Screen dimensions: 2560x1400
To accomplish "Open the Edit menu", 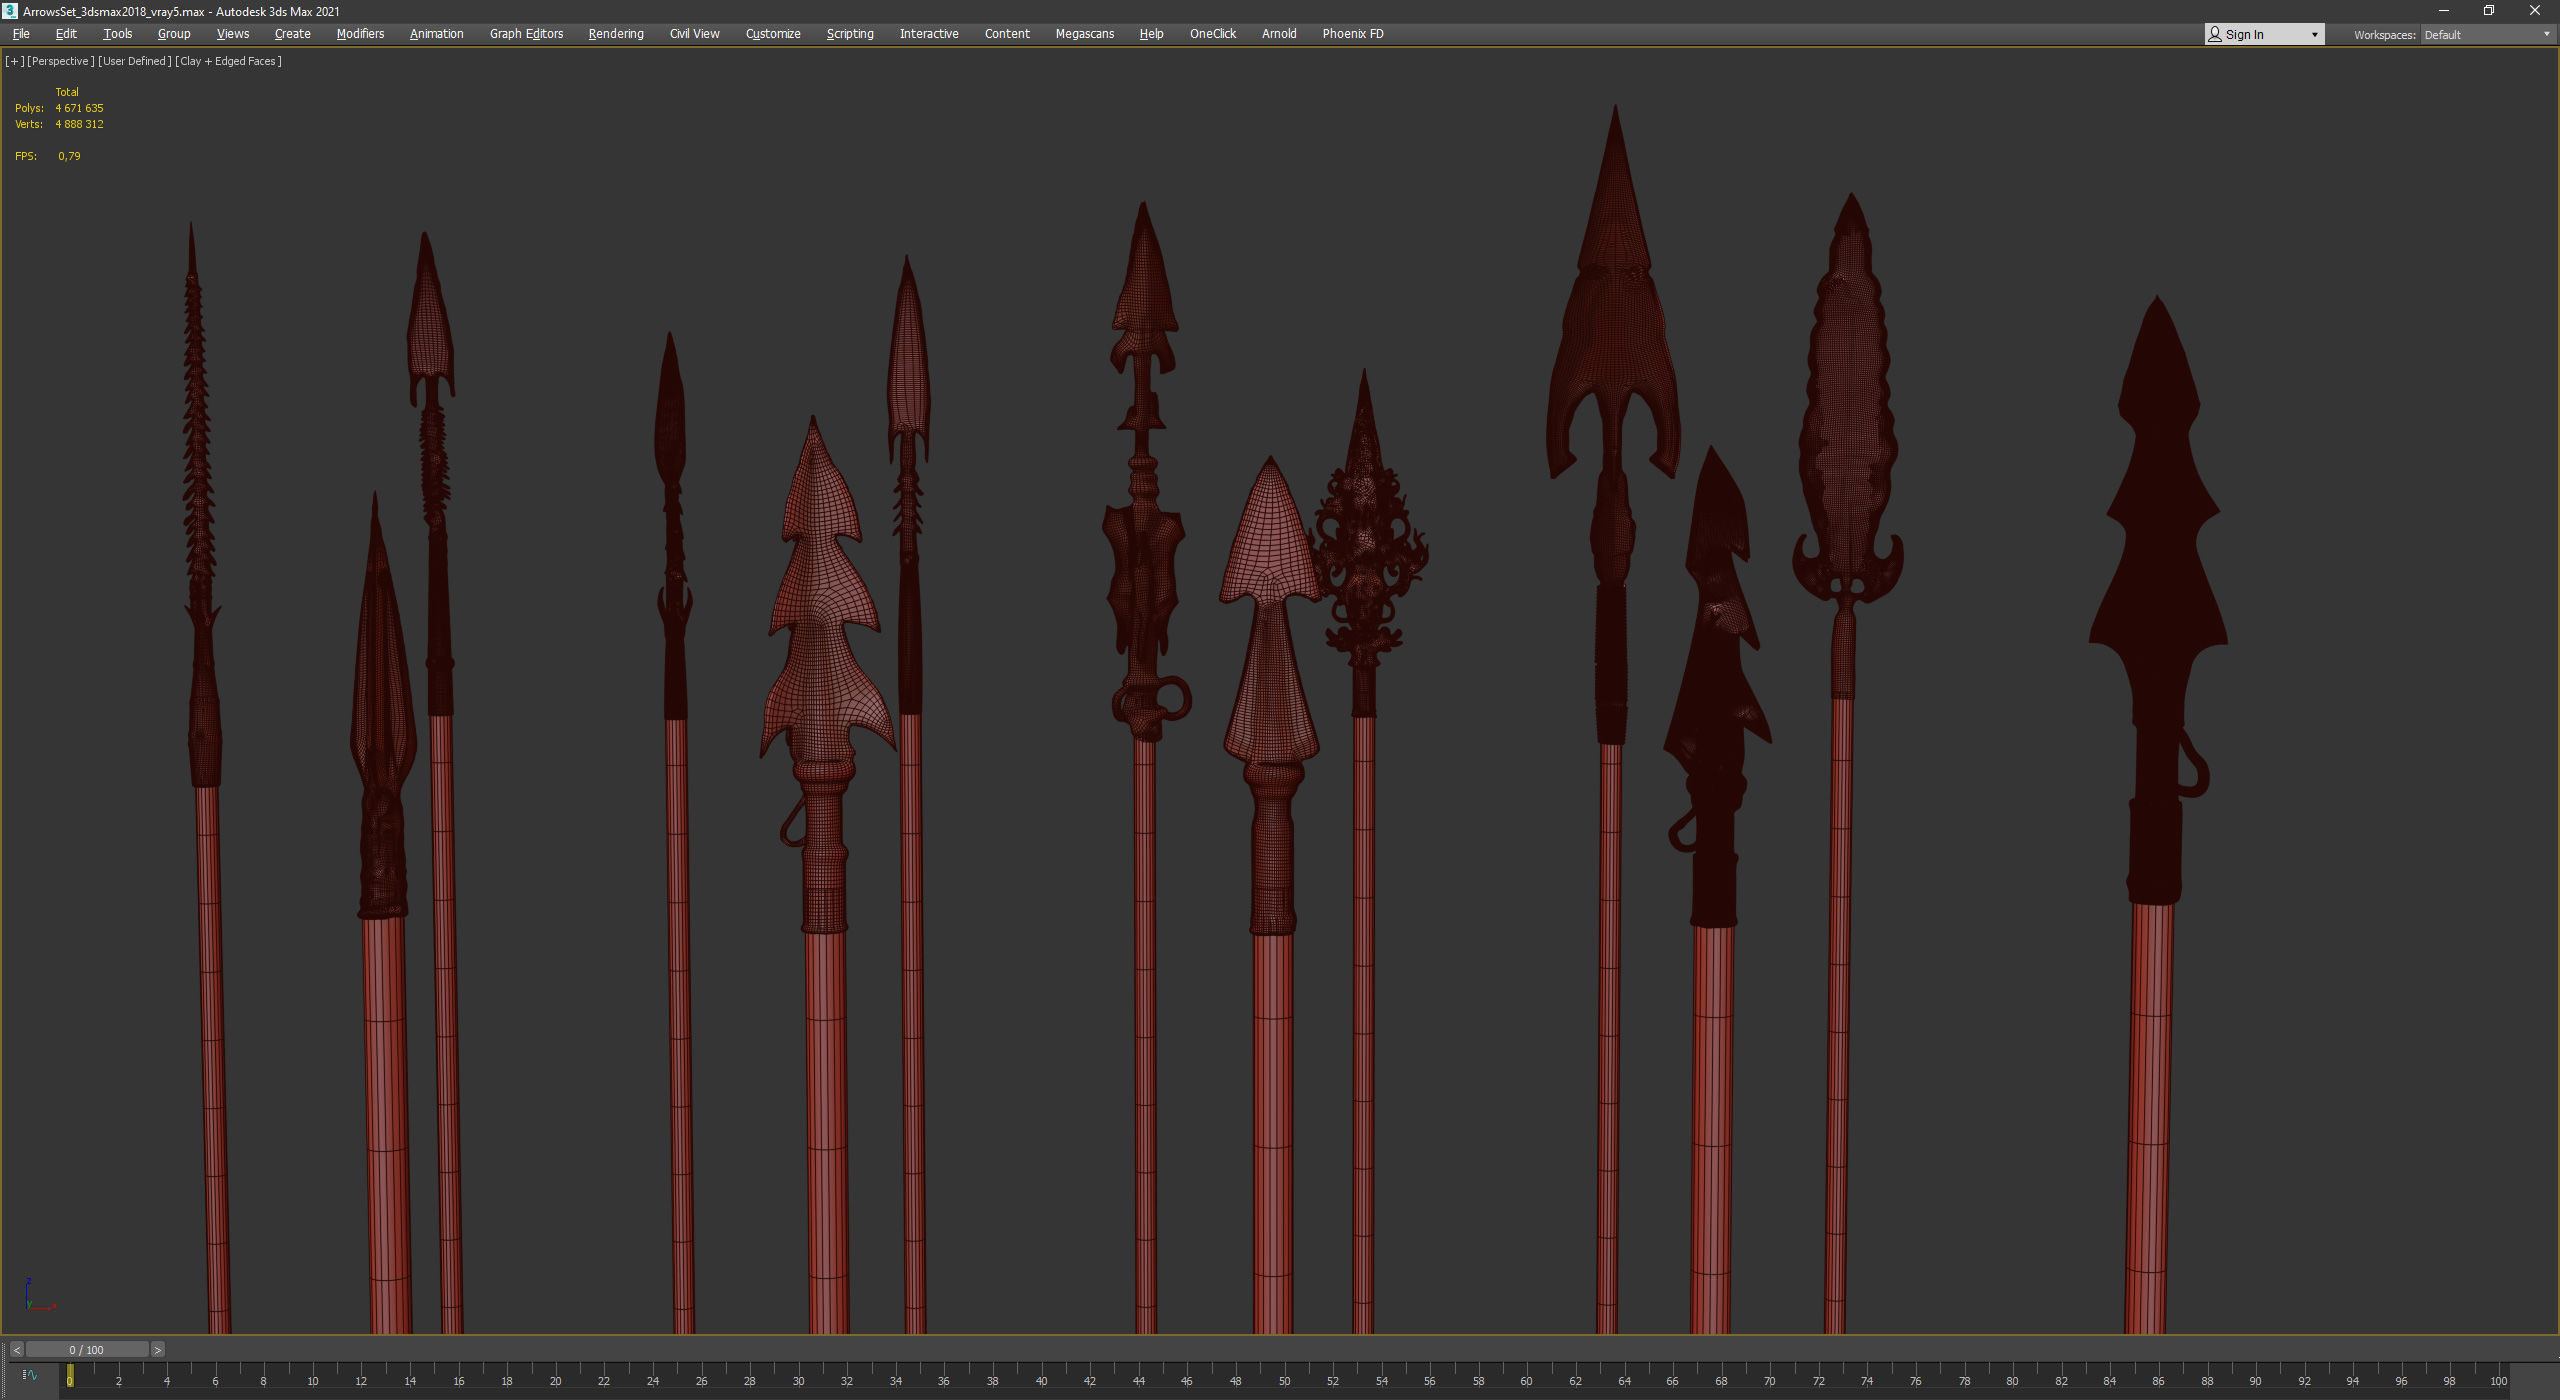I will click(66, 34).
